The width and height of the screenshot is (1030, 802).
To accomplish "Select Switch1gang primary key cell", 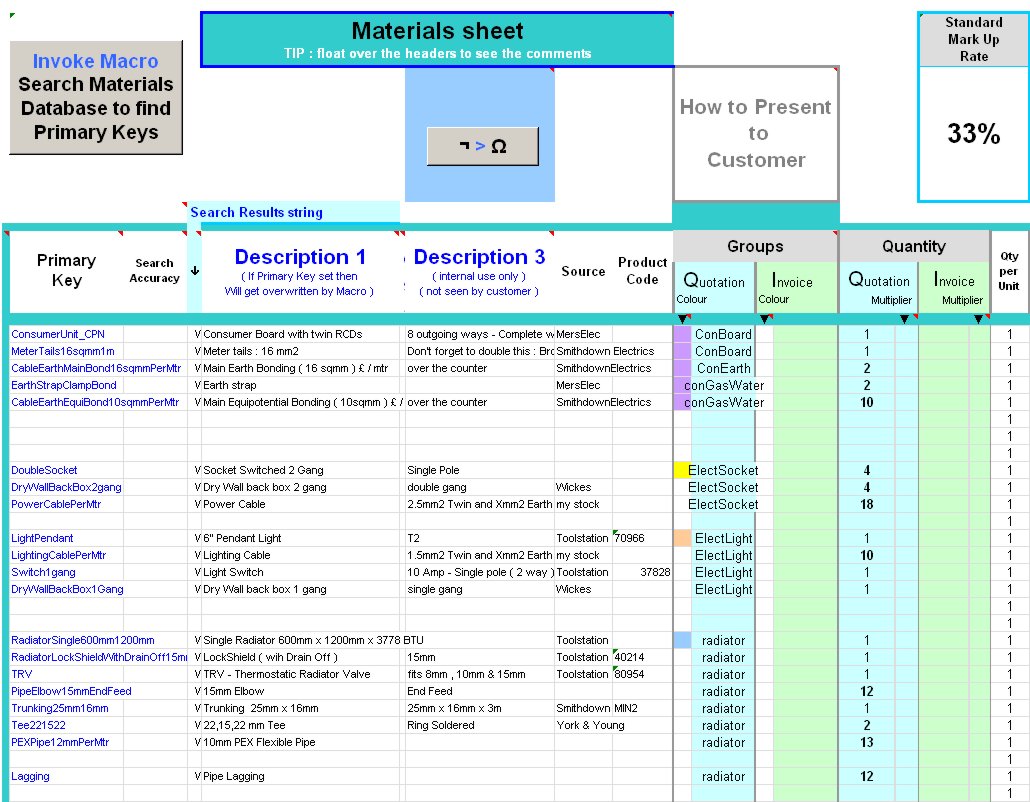I will click(x=66, y=572).
